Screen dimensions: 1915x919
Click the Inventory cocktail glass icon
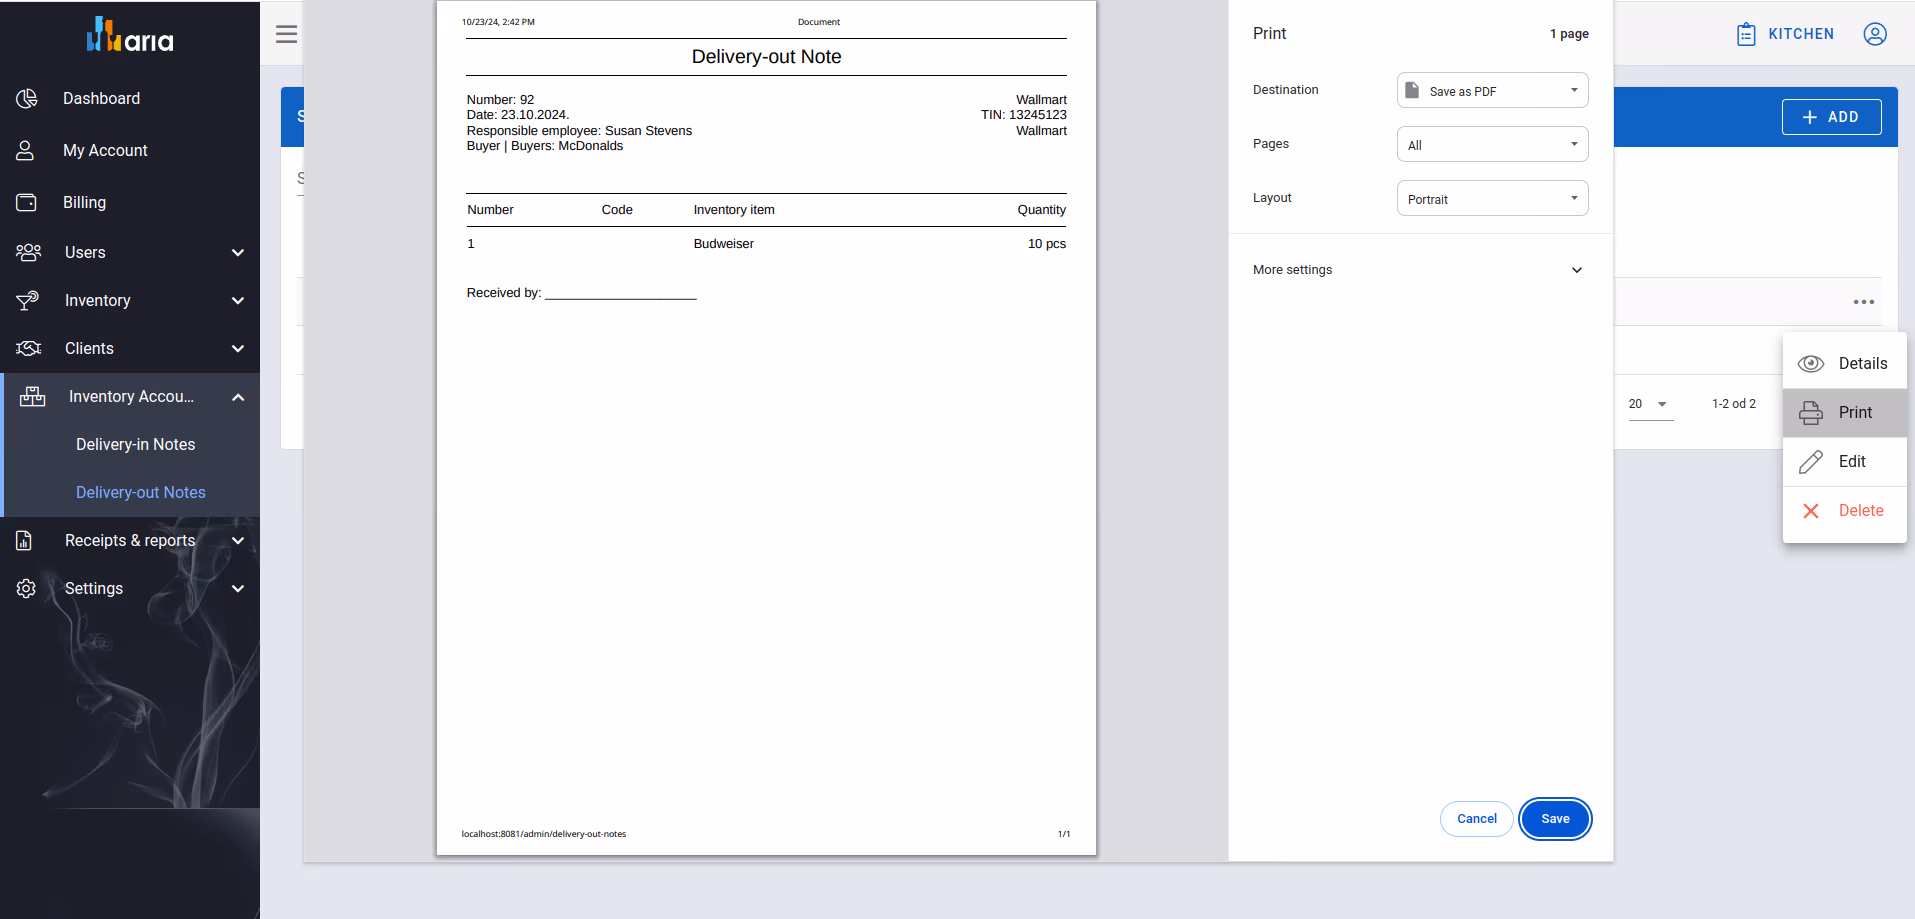pos(28,300)
